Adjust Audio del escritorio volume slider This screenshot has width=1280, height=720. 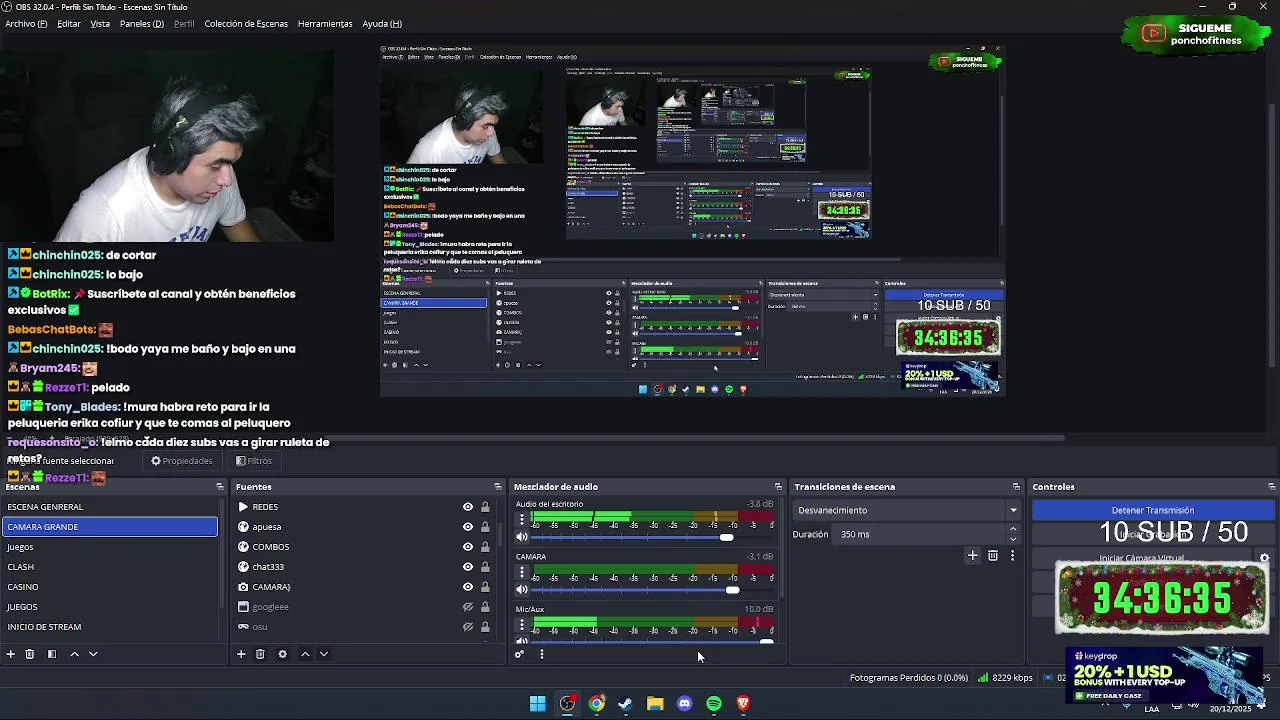pyautogui.click(x=726, y=537)
